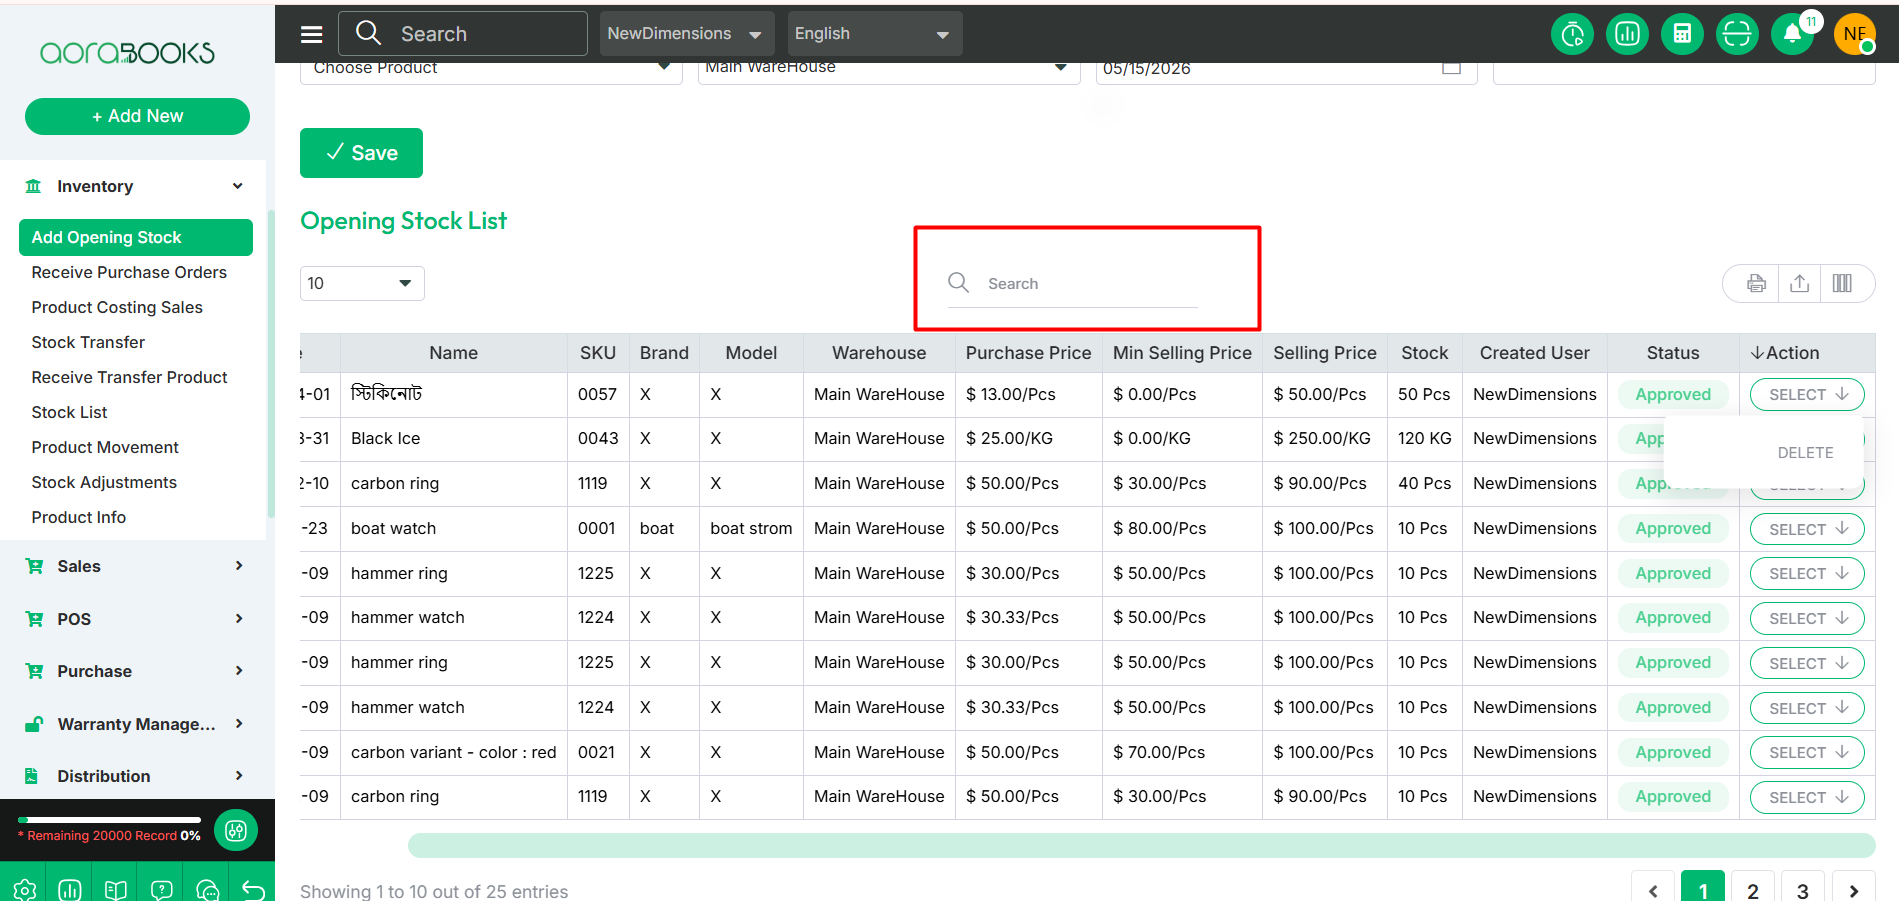Toggle the hamburger menu icon
The height and width of the screenshot is (901, 1899).
(x=312, y=34)
